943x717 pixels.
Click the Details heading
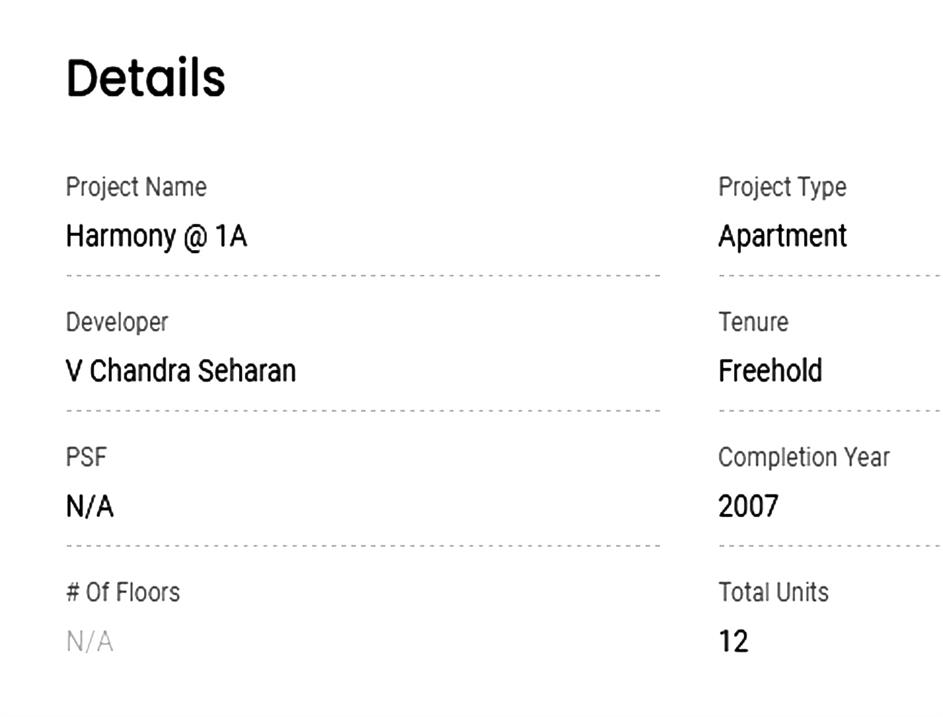pos(146,78)
